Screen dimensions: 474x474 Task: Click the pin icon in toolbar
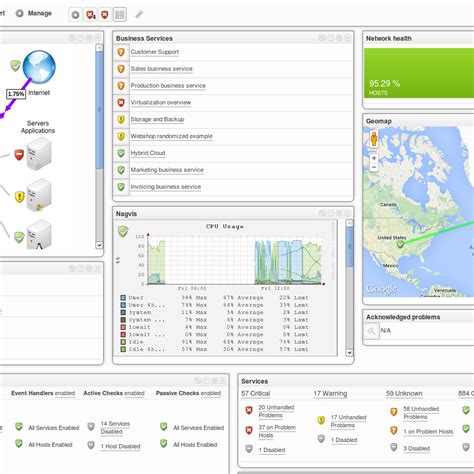[x=139, y=14]
